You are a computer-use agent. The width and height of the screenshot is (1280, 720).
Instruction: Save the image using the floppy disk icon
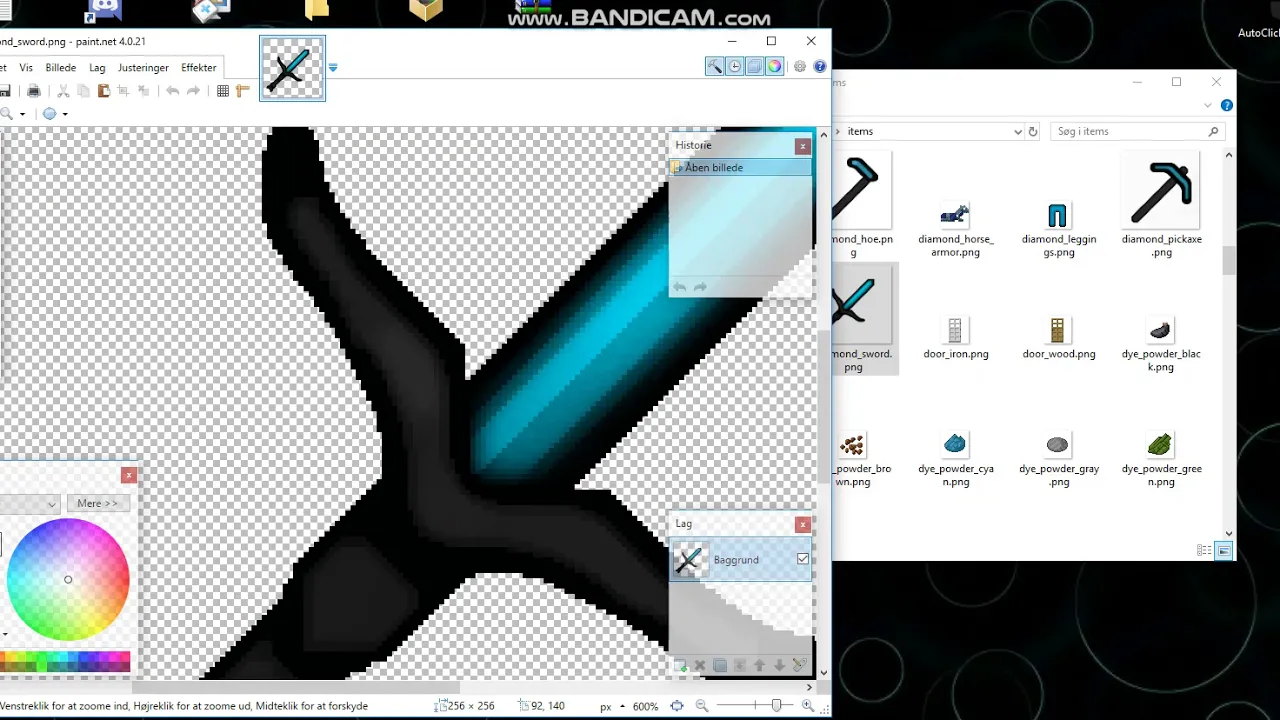click(6, 91)
